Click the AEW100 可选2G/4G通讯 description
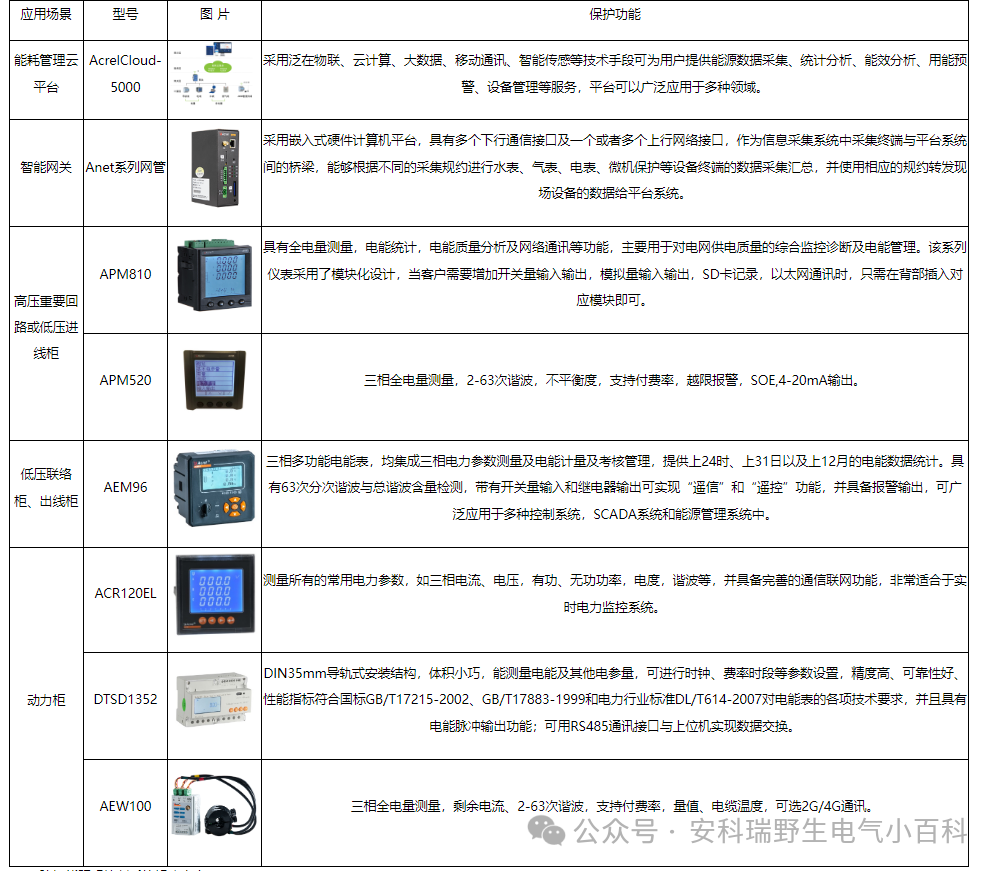999x871 pixels. (x=614, y=807)
